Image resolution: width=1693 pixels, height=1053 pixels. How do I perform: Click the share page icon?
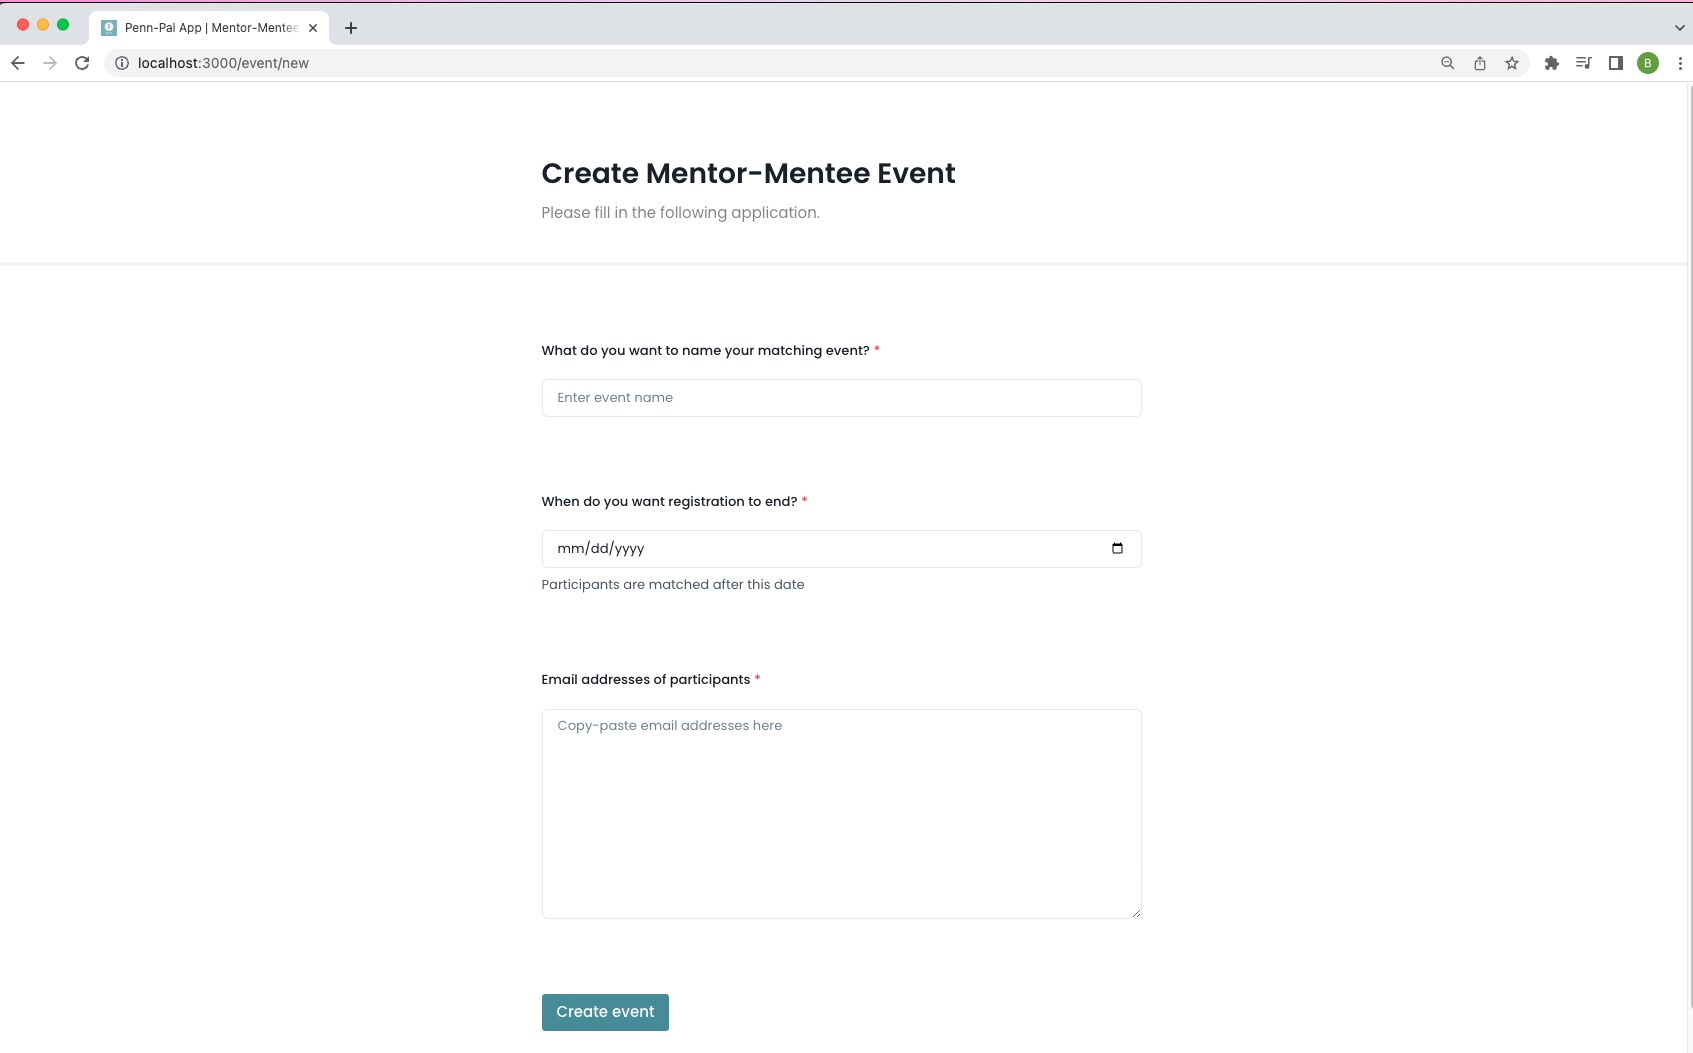click(x=1480, y=63)
